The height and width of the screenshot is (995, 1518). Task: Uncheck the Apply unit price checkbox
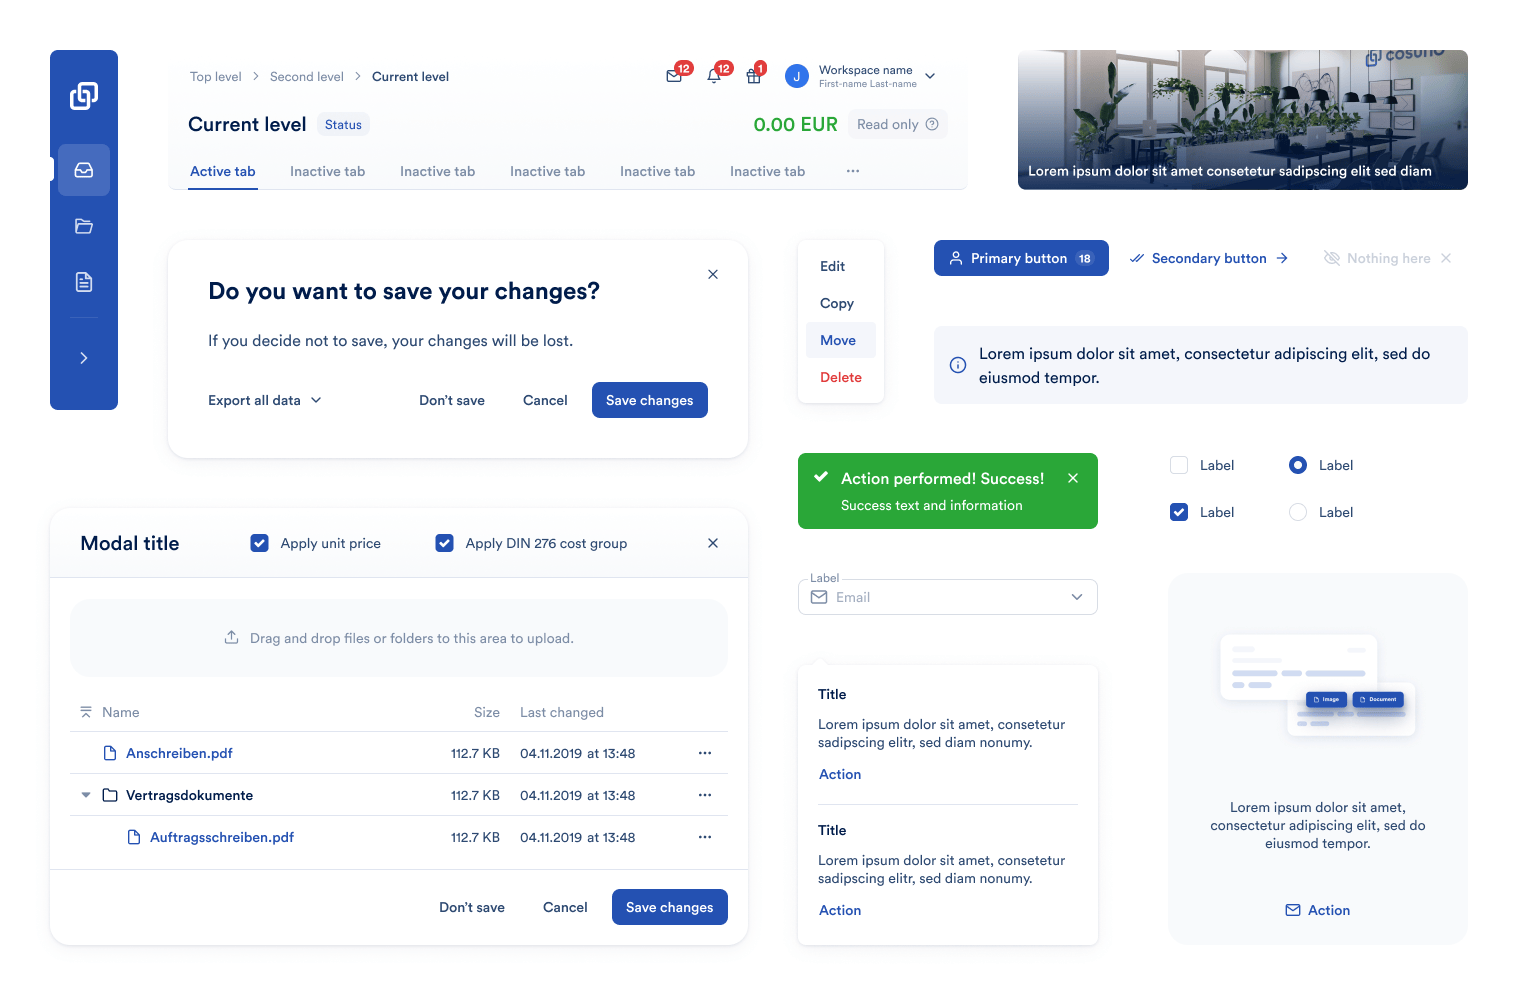259,542
